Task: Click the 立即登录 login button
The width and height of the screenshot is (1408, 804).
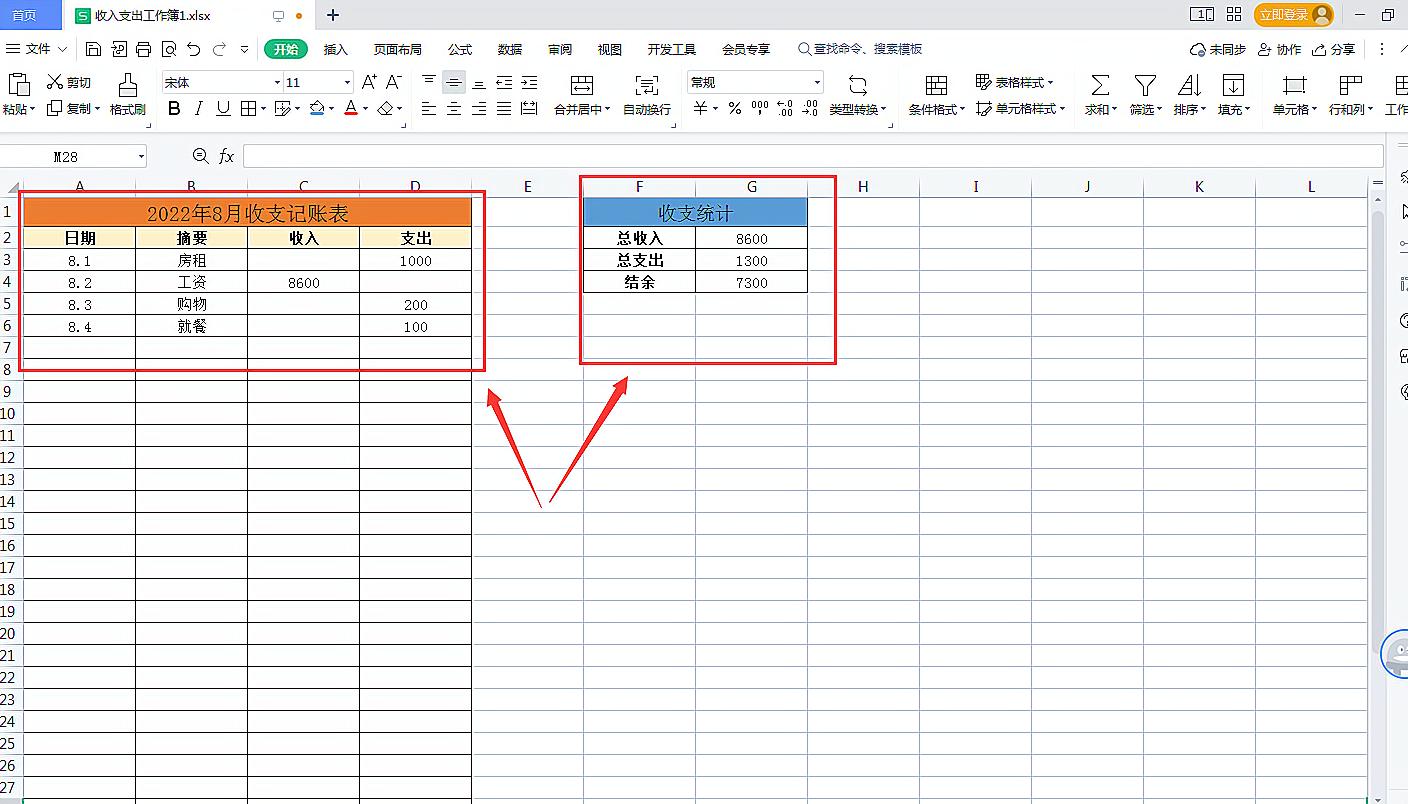Action: (1283, 15)
